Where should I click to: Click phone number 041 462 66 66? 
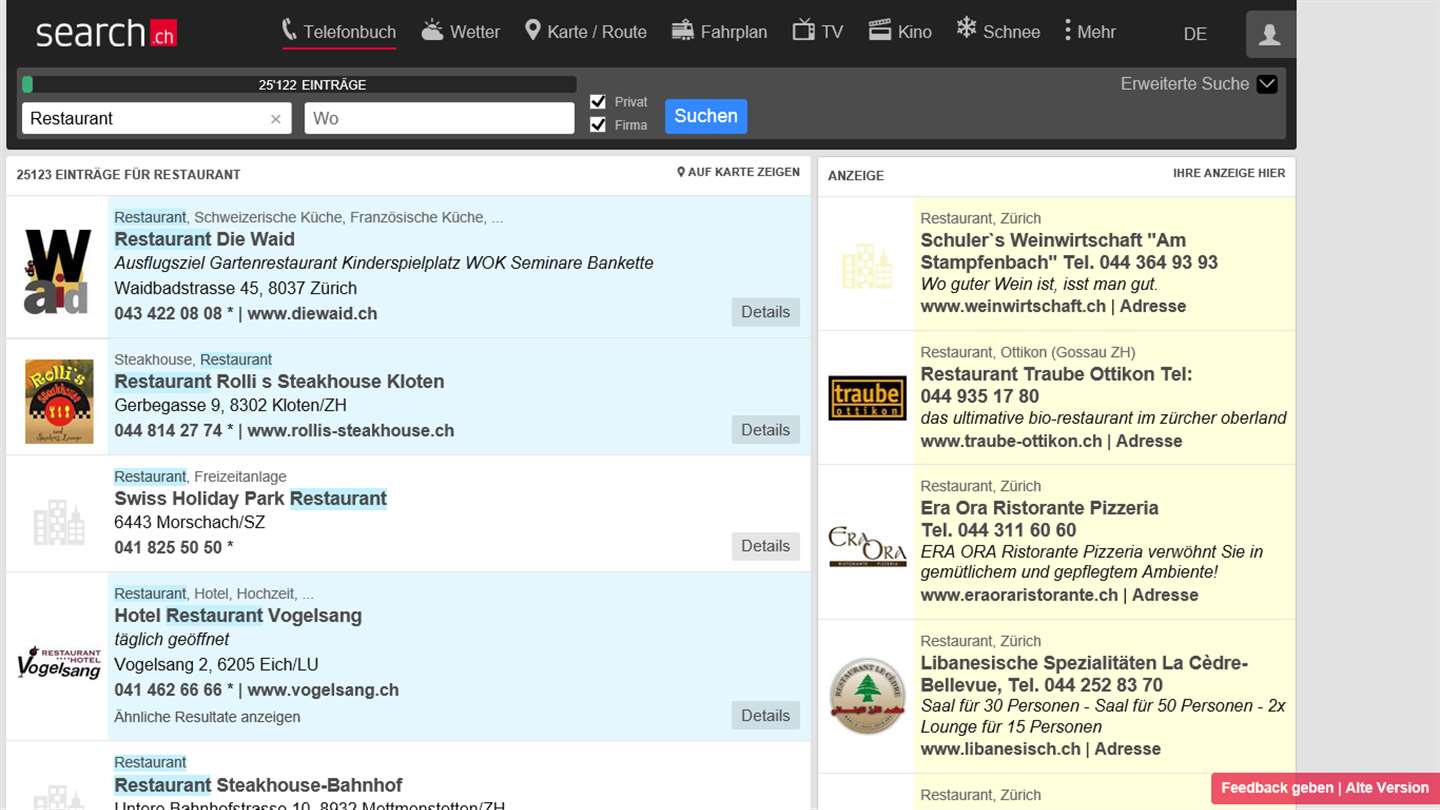tap(168, 690)
